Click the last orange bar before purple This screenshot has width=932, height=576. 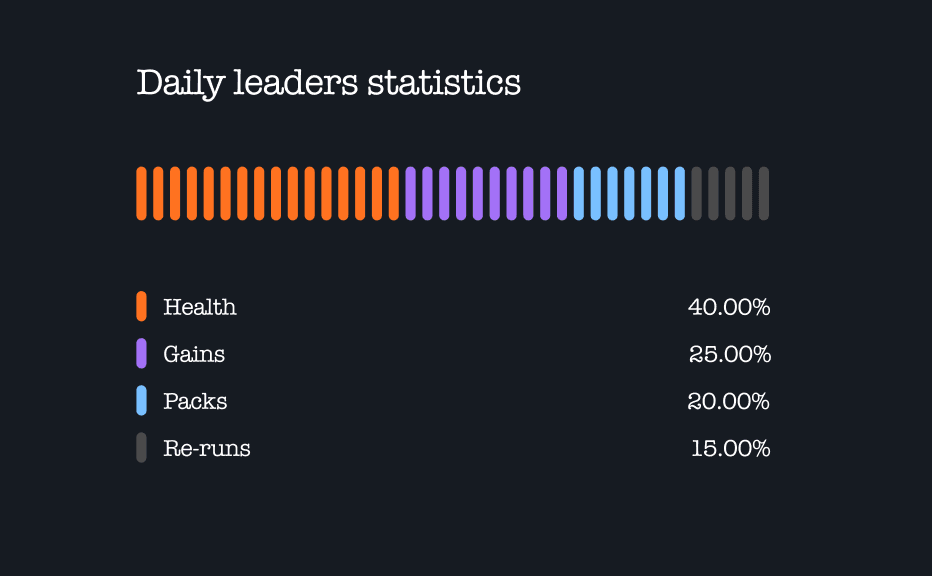pyautogui.click(x=393, y=193)
